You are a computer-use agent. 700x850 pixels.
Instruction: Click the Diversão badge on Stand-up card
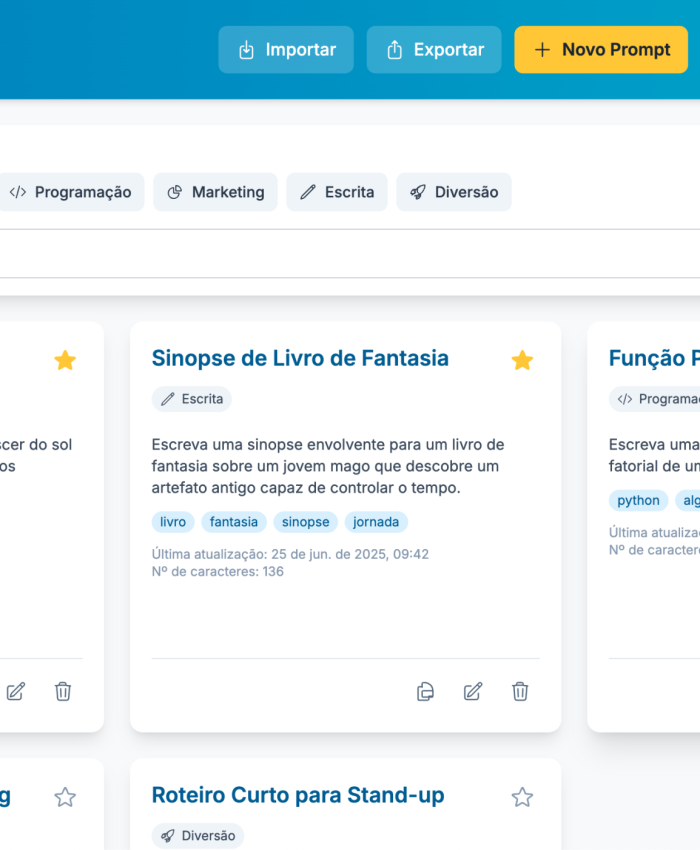pyautogui.click(x=197, y=835)
